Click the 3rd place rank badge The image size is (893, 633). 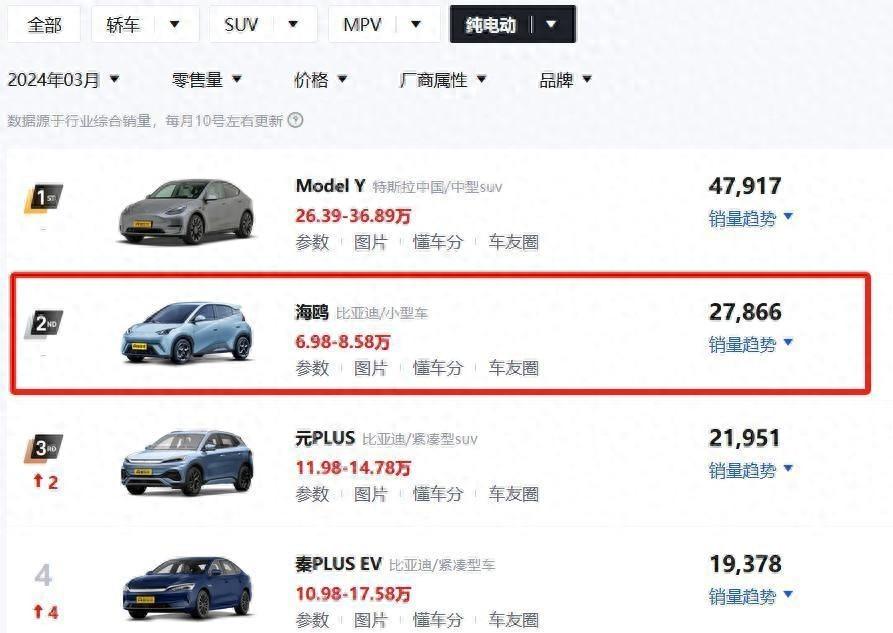[43, 449]
